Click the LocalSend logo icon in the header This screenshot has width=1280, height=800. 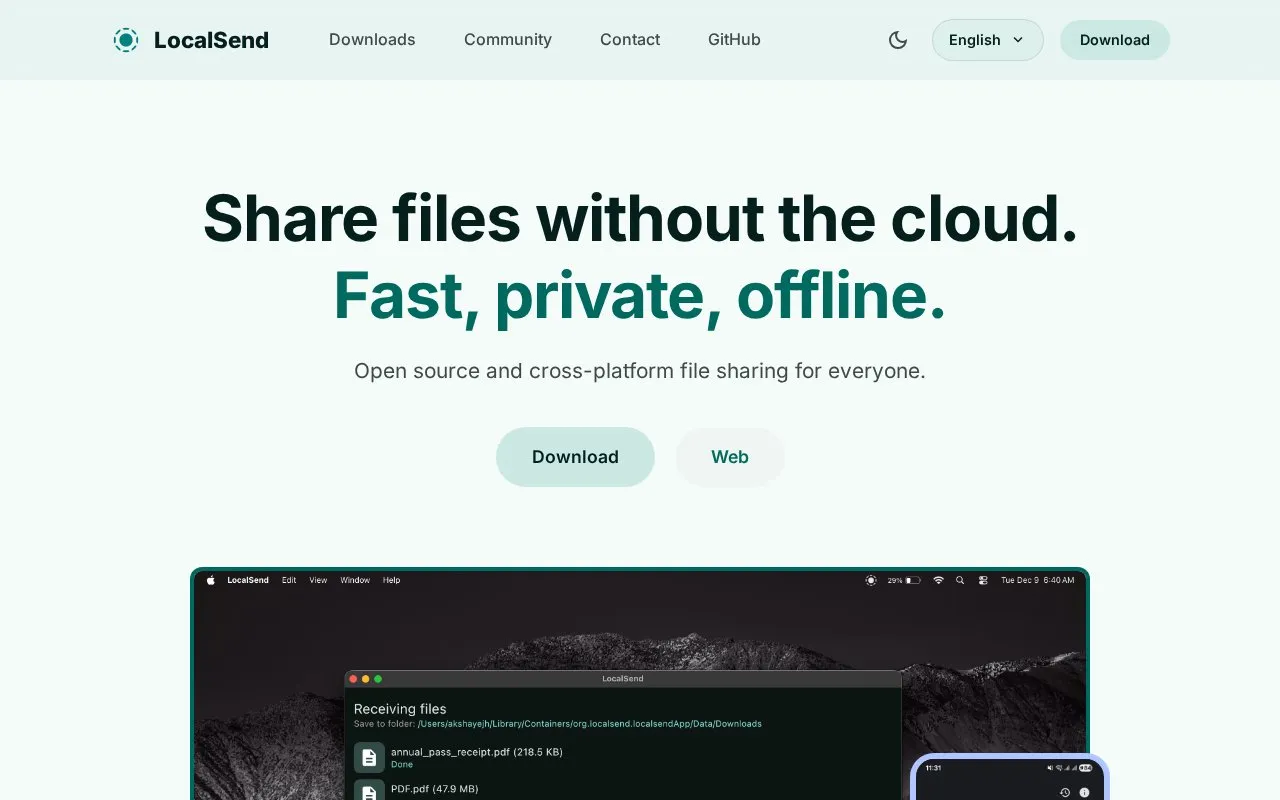point(126,40)
